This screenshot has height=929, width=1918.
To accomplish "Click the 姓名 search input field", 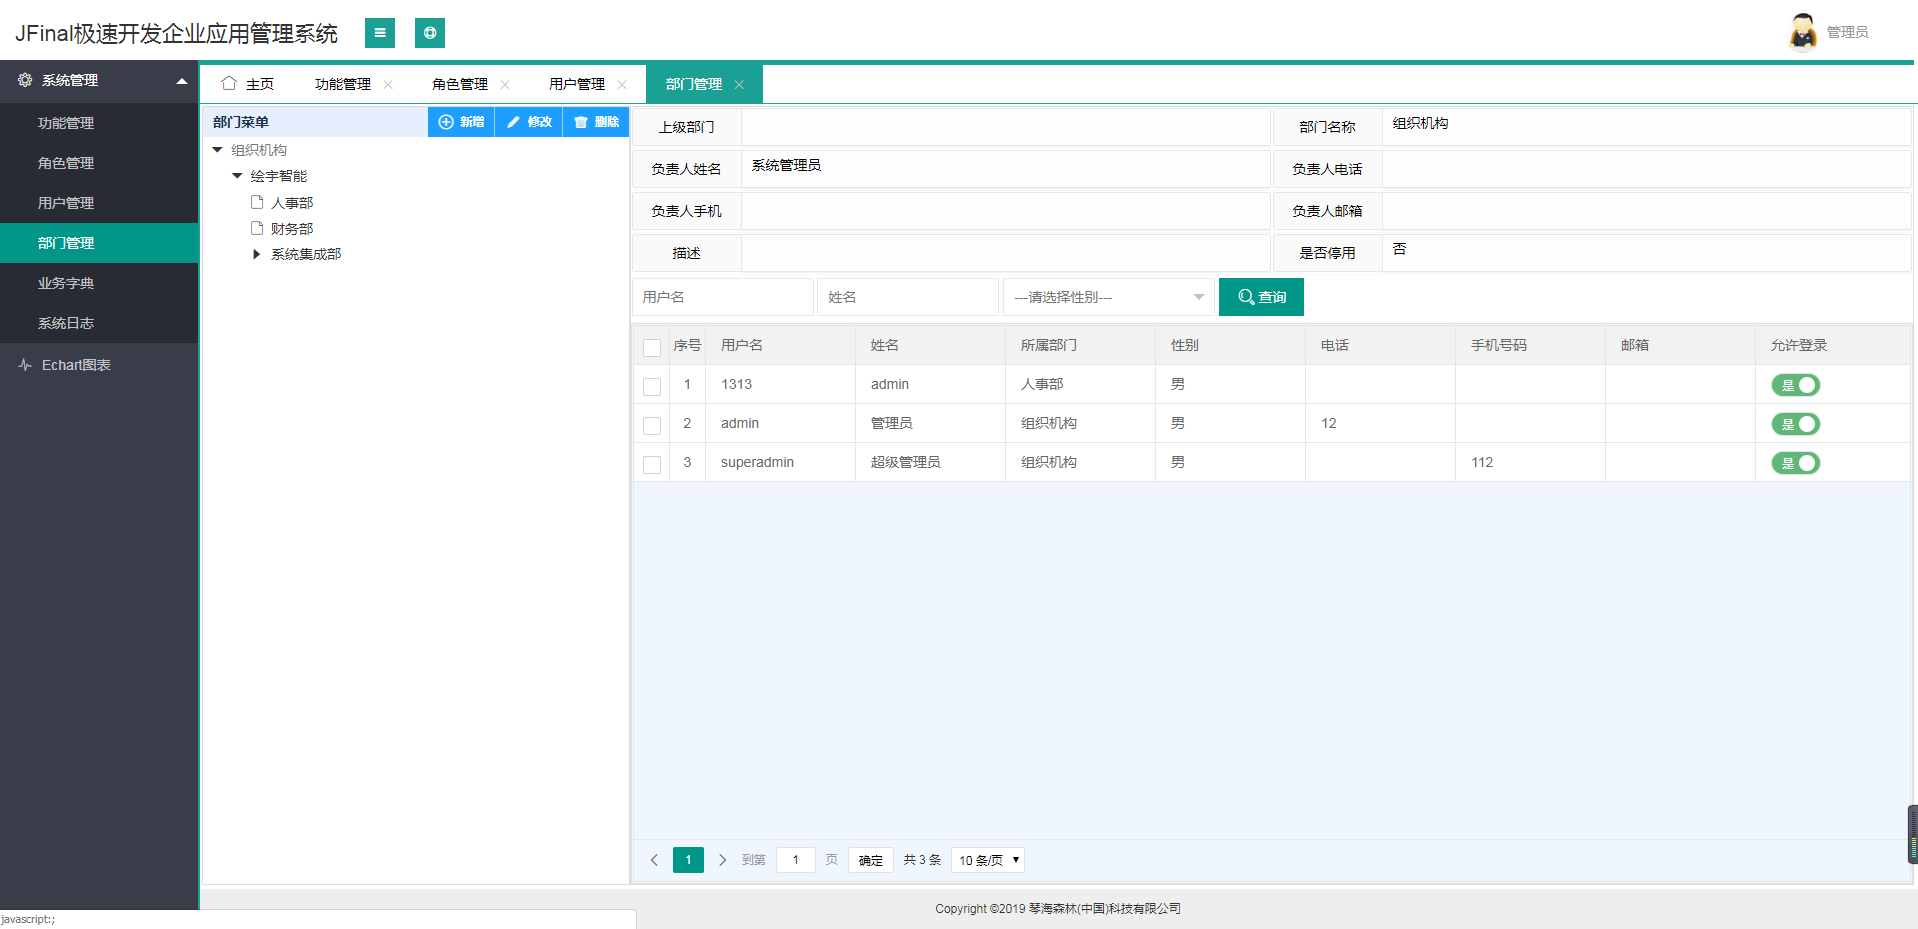I will [x=908, y=297].
